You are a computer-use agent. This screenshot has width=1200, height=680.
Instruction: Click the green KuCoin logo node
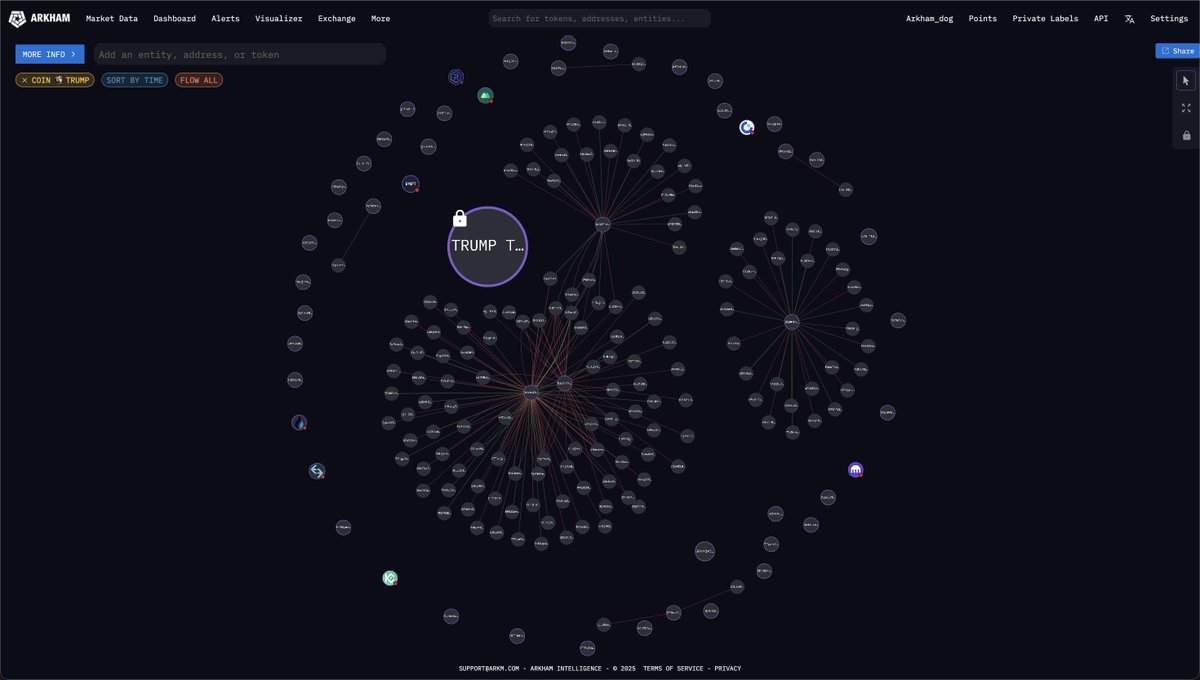coord(390,578)
